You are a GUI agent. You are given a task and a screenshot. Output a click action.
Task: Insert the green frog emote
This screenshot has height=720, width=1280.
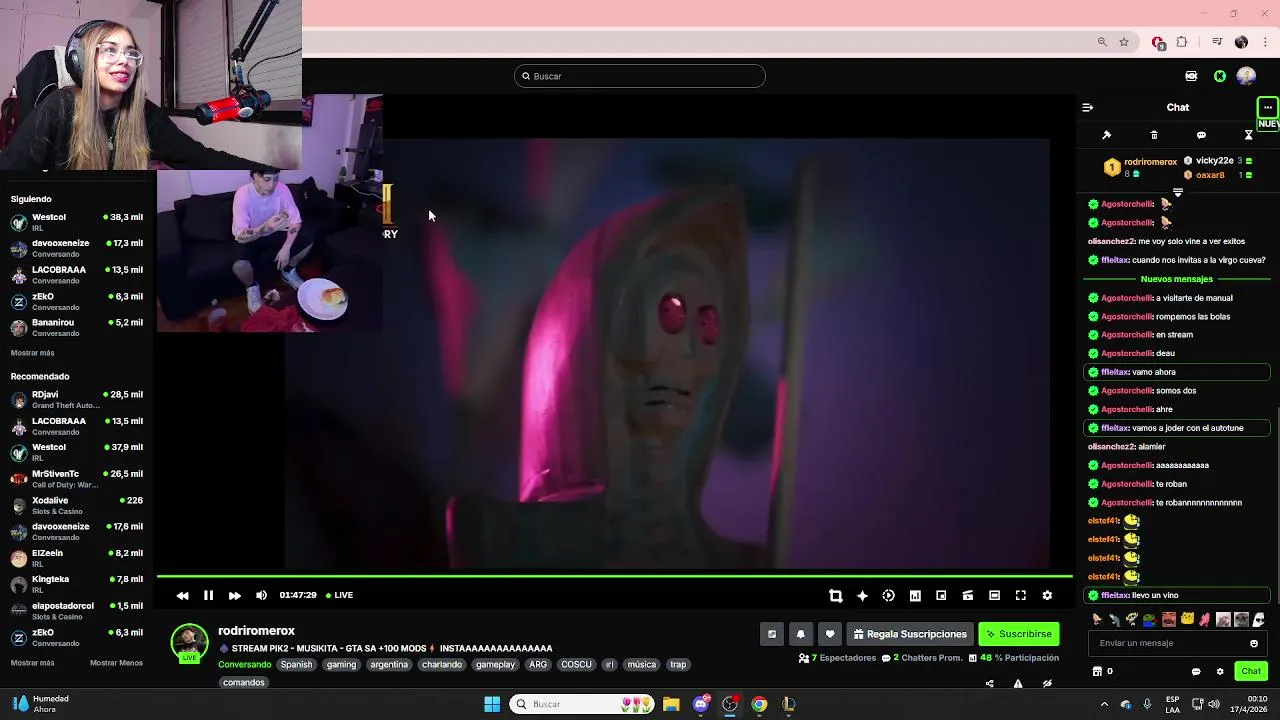click(1150, 620)
